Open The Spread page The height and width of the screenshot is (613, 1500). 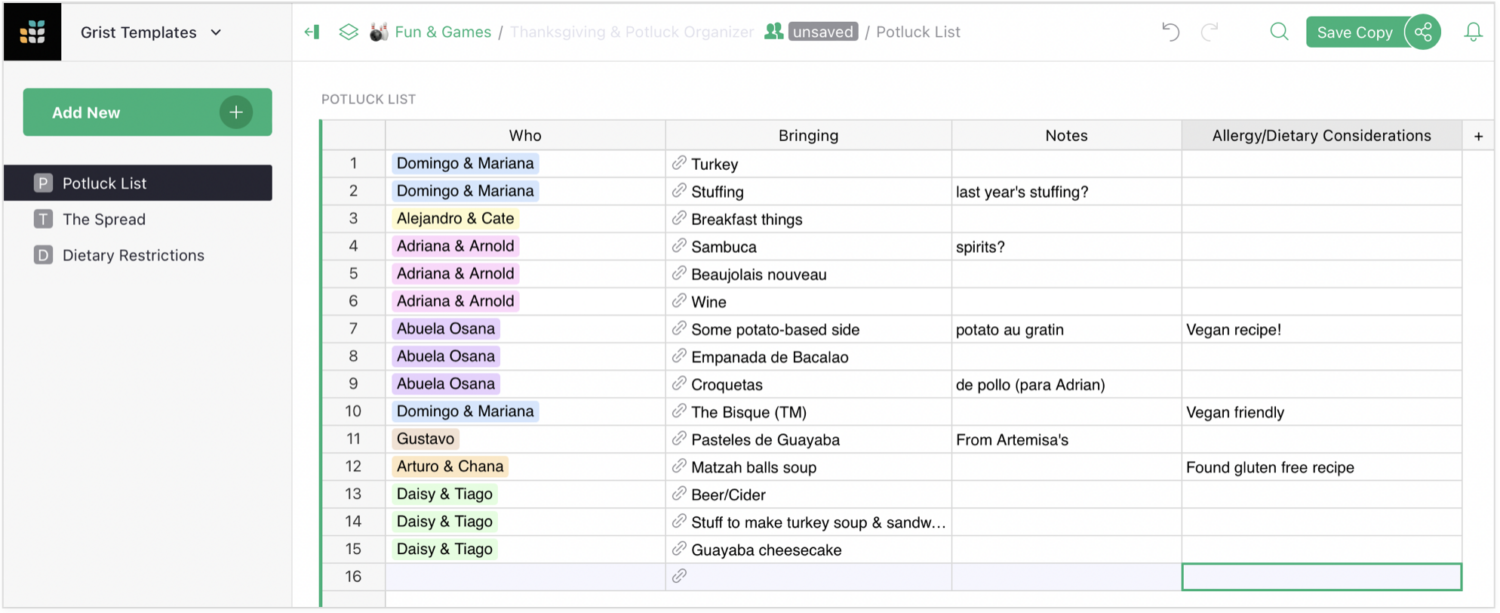coord(138,219)
